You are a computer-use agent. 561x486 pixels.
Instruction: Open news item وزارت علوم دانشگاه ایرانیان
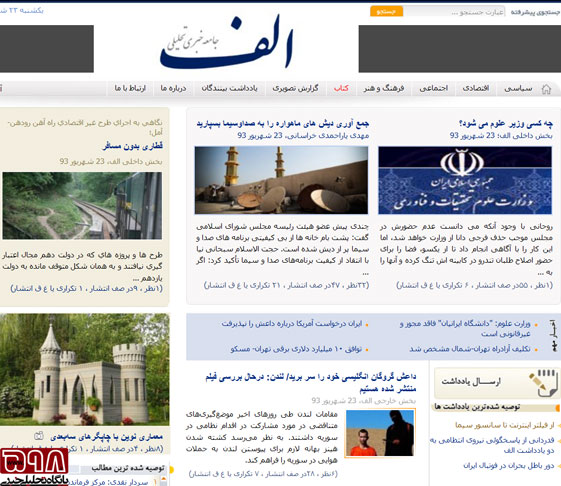point(465,329)
